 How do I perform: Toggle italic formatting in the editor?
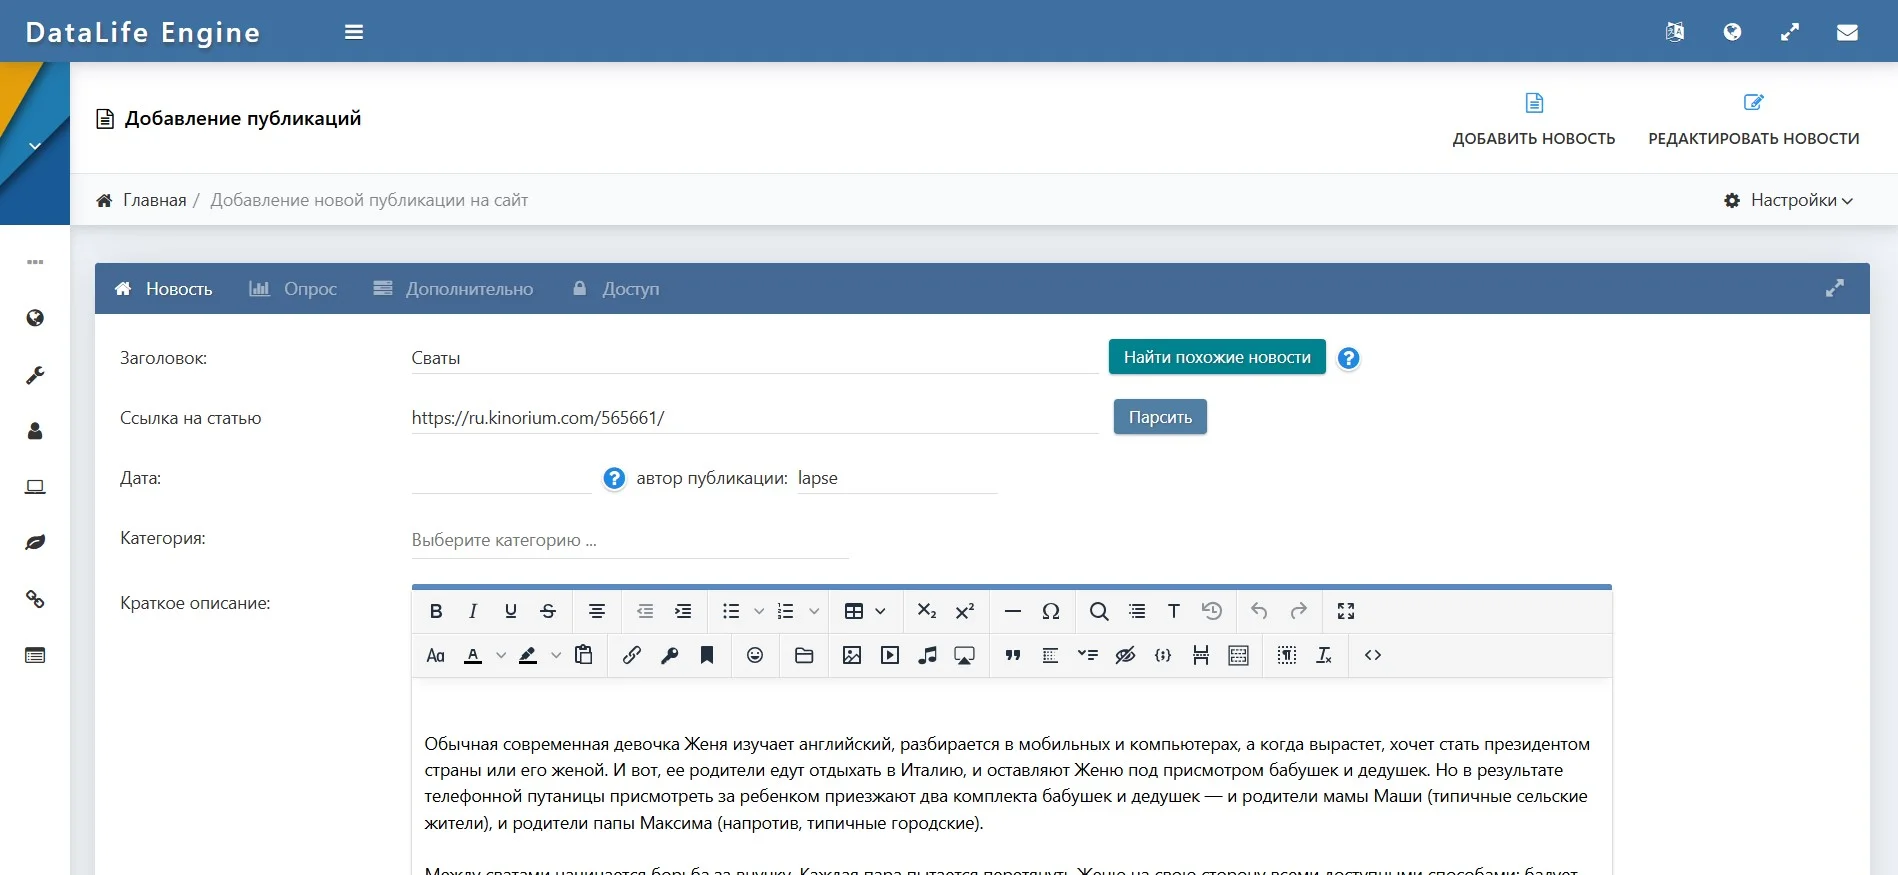click(473, 611)
